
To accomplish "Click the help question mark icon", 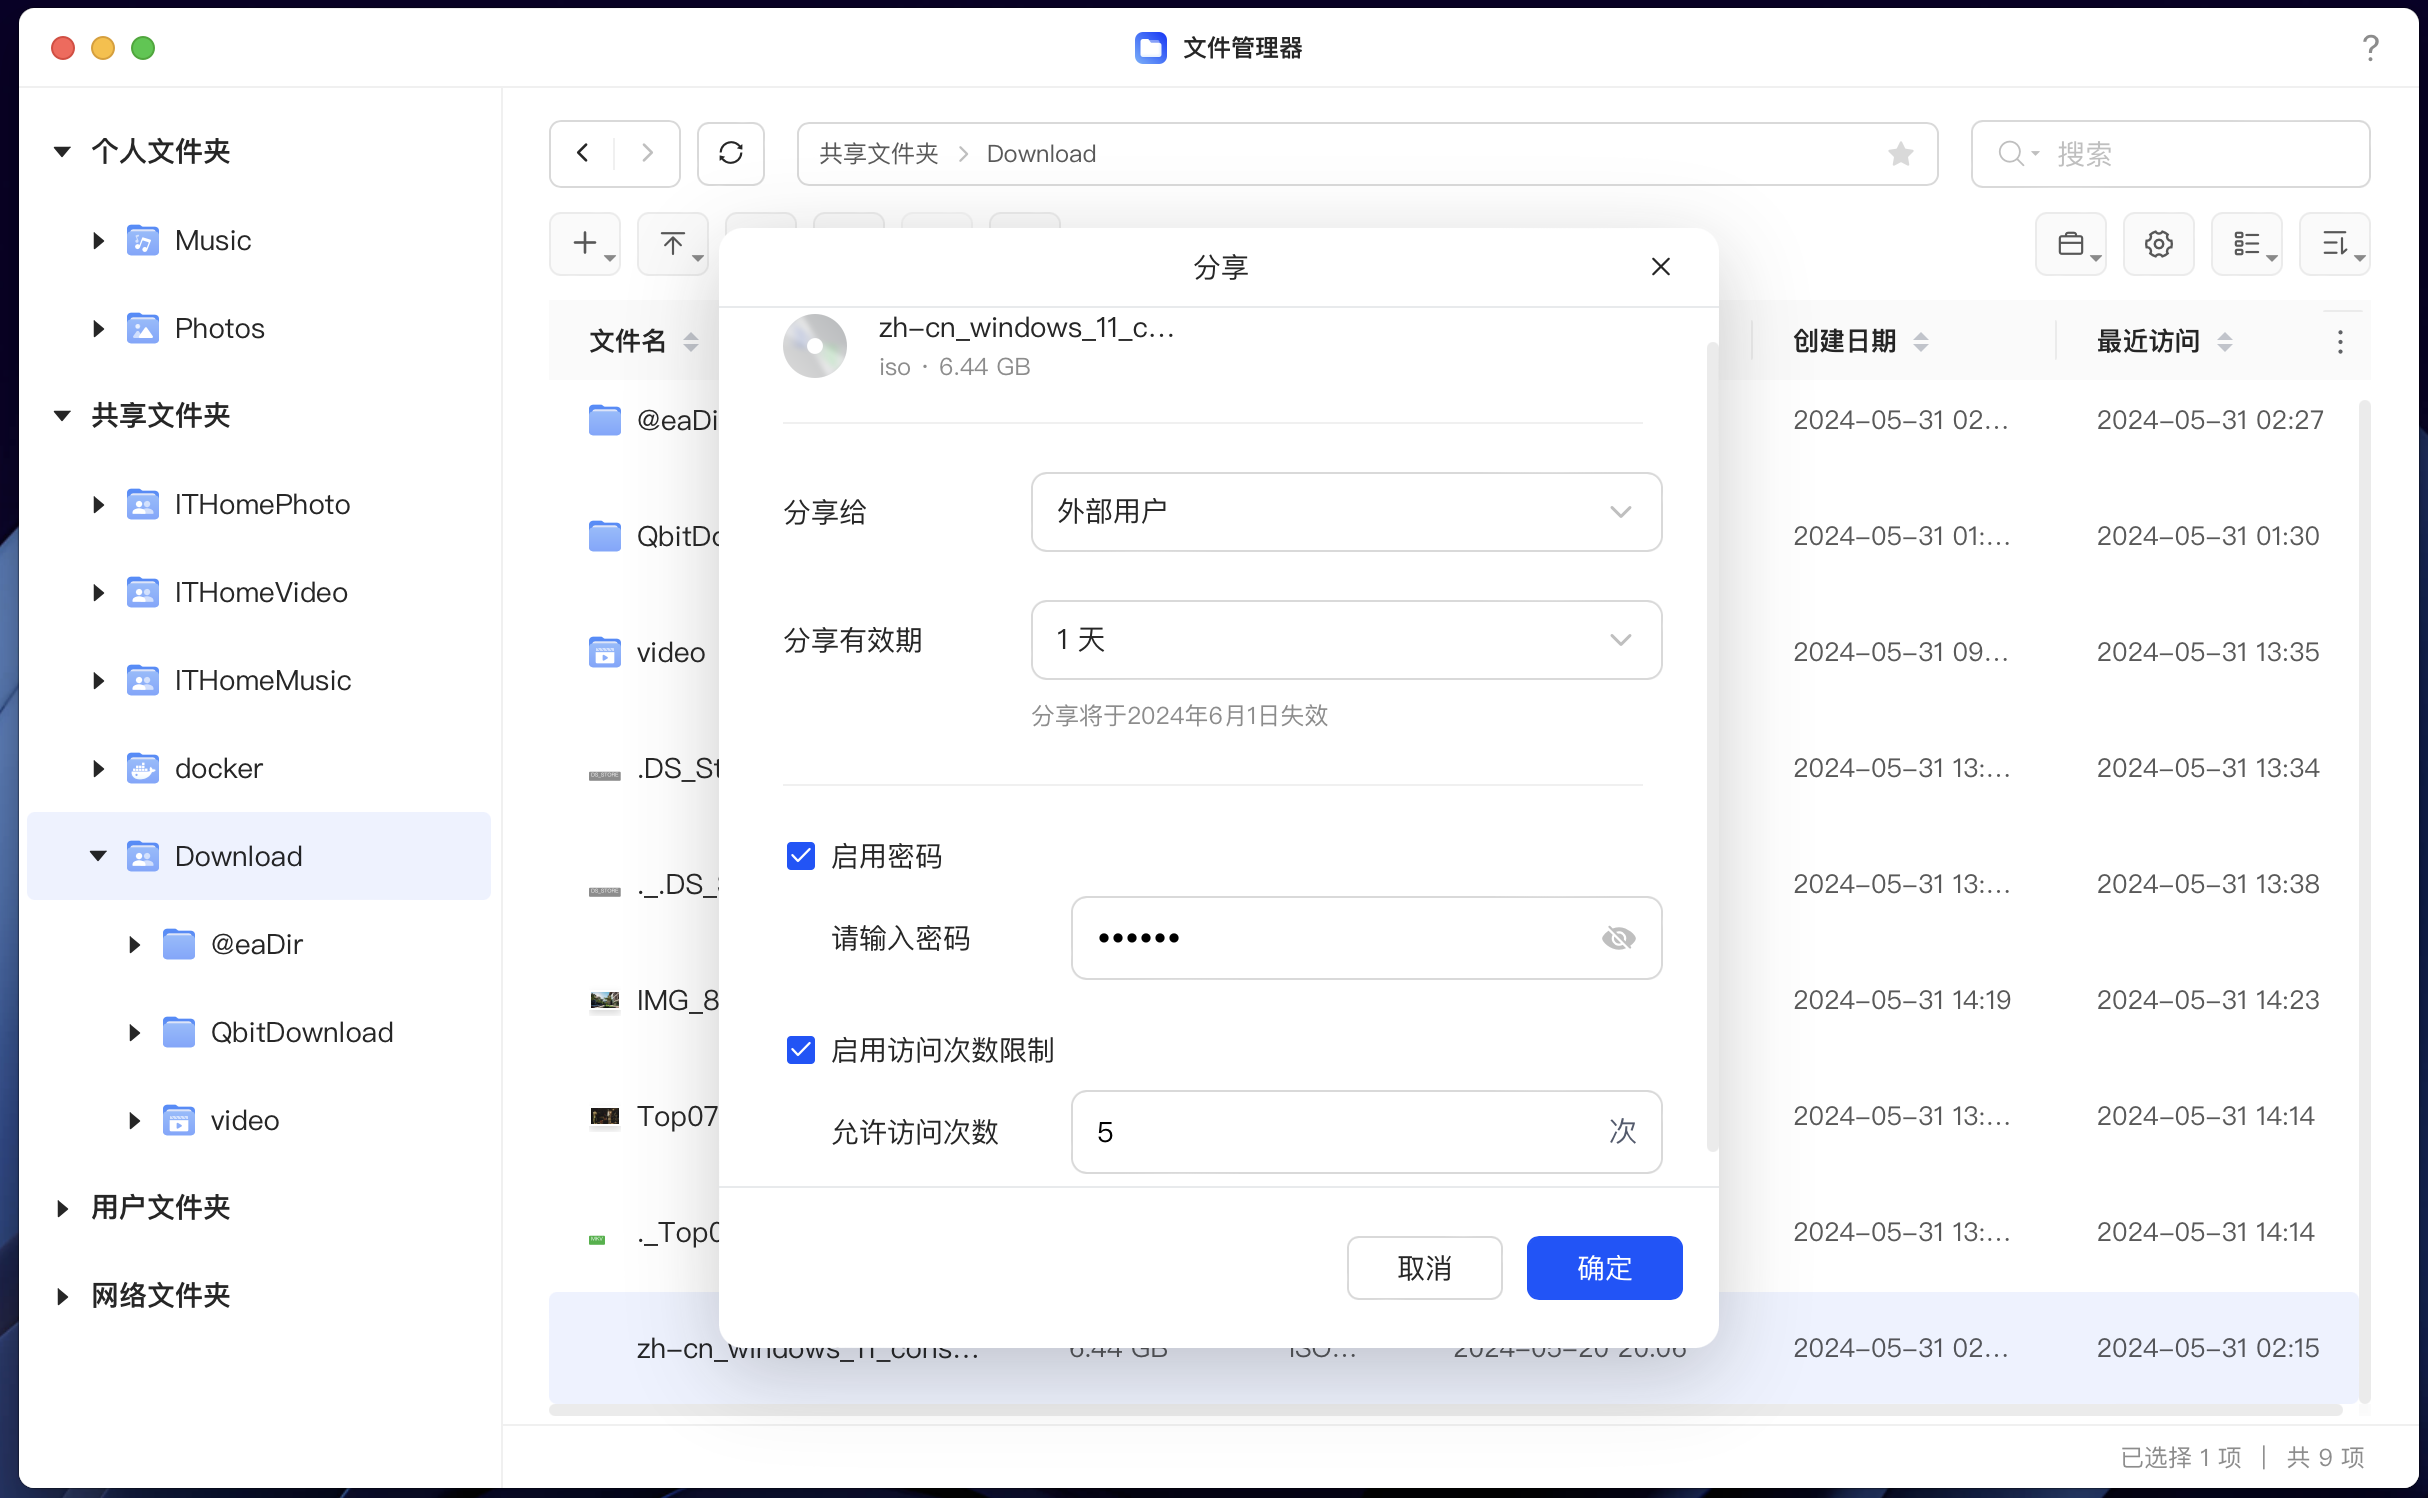I will 2370,48.
